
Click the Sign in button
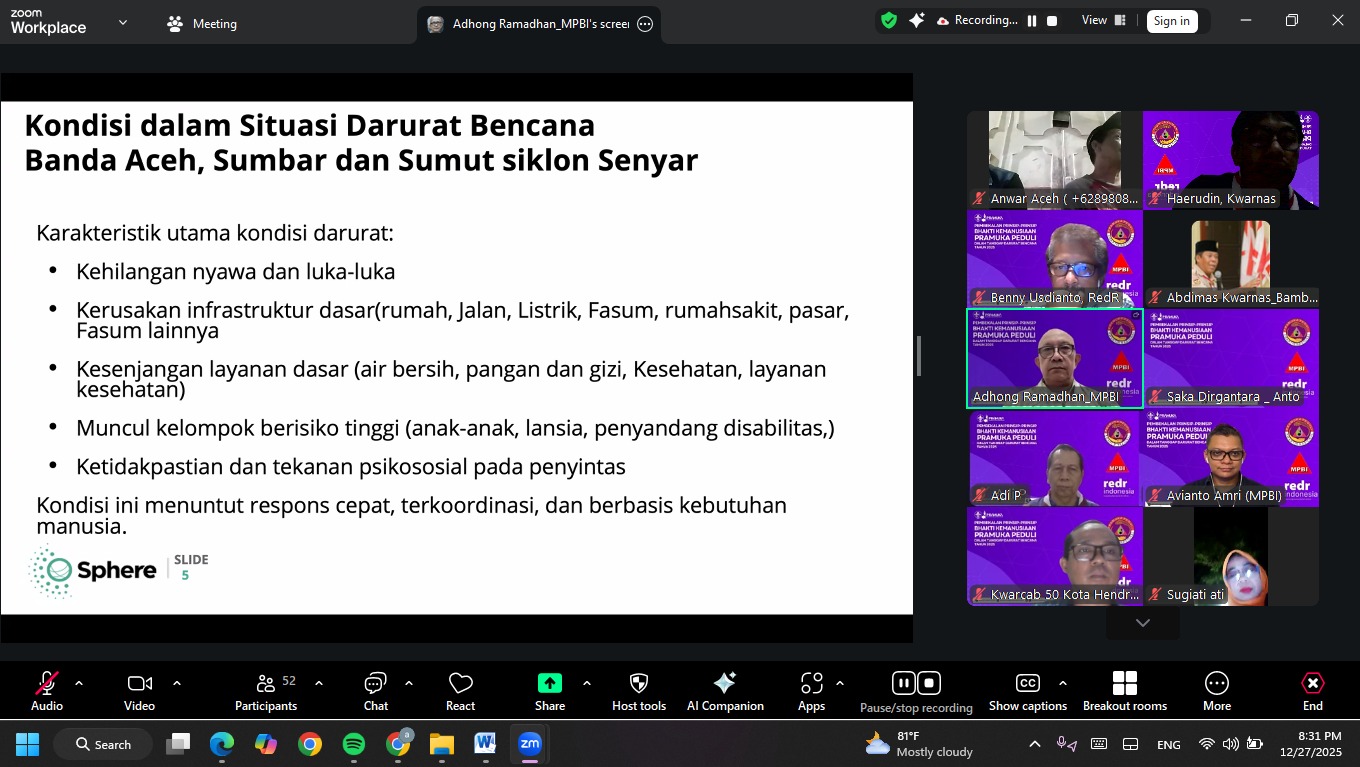click(1171, 21)
